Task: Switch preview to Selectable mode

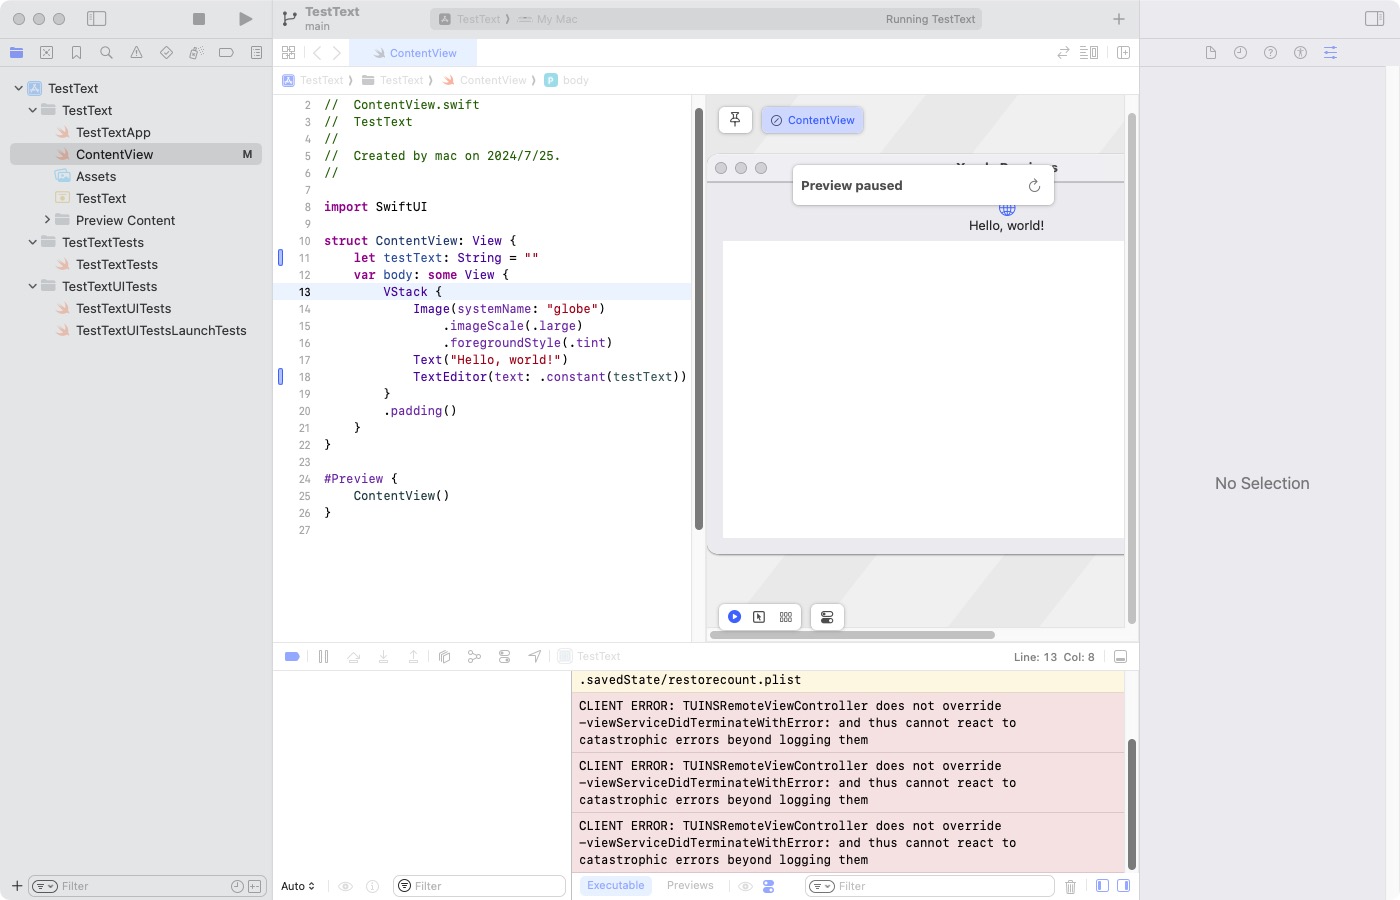Action: tap(759, 617)
